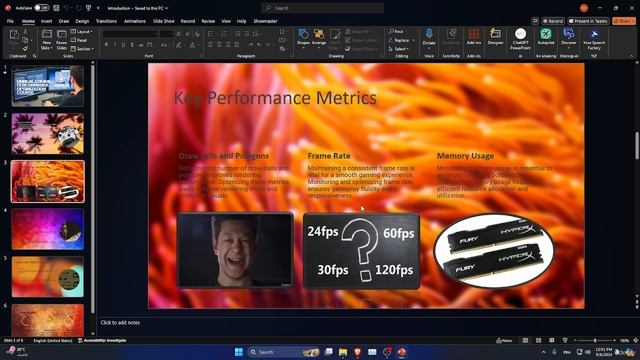The image size is (640, 360).
Task: Open the Showmaster tab
Action: [265, 21]
